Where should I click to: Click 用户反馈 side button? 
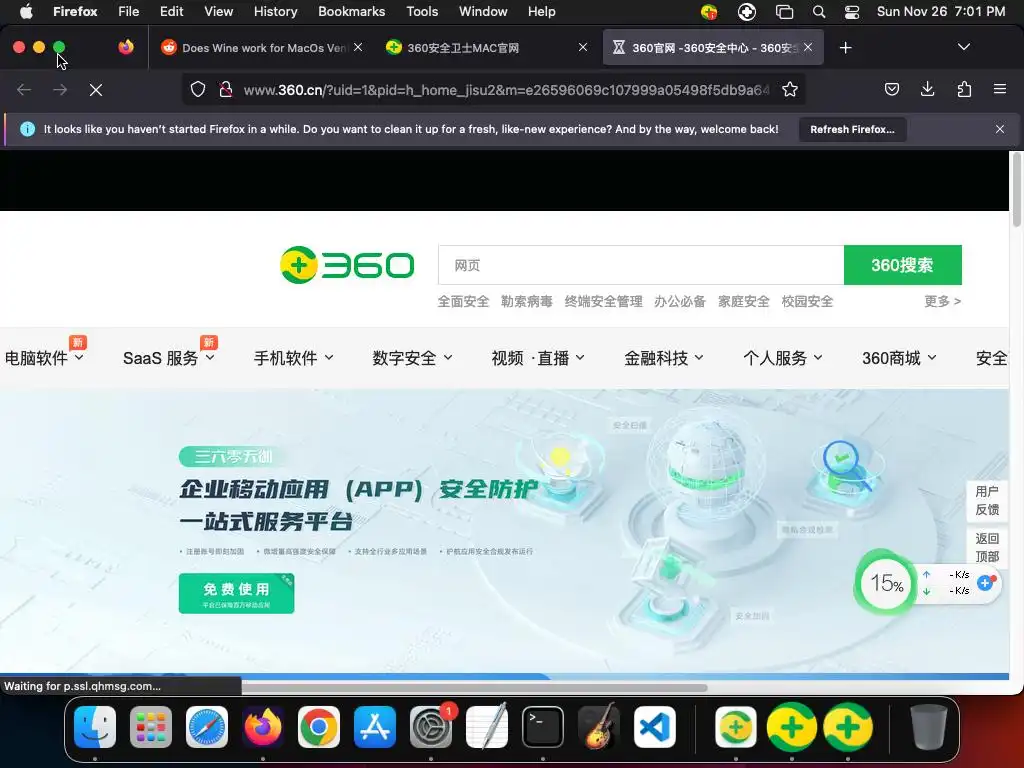pyautogui.click(x=987, y=500)
